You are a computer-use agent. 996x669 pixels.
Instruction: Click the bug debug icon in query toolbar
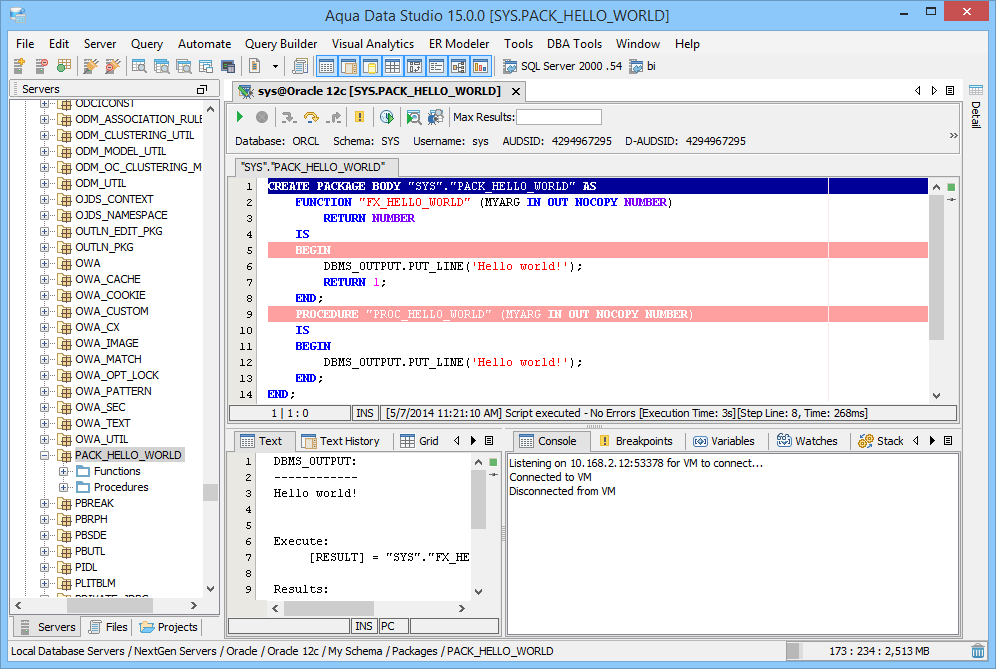[436, 117]
